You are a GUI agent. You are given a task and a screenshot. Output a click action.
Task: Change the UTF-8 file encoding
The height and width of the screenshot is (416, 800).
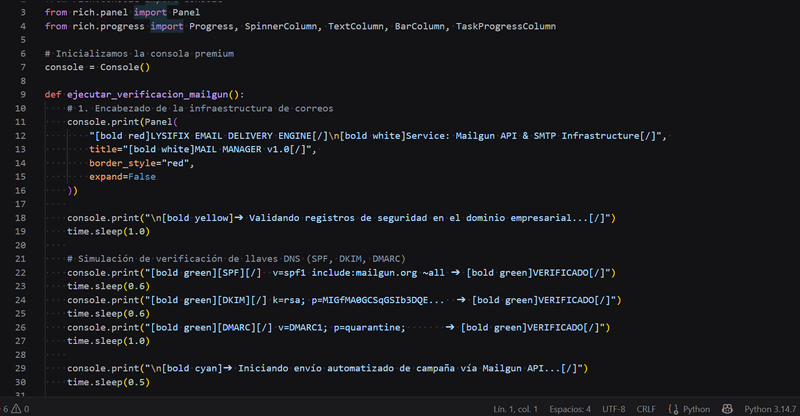click(x=613, y=409)
